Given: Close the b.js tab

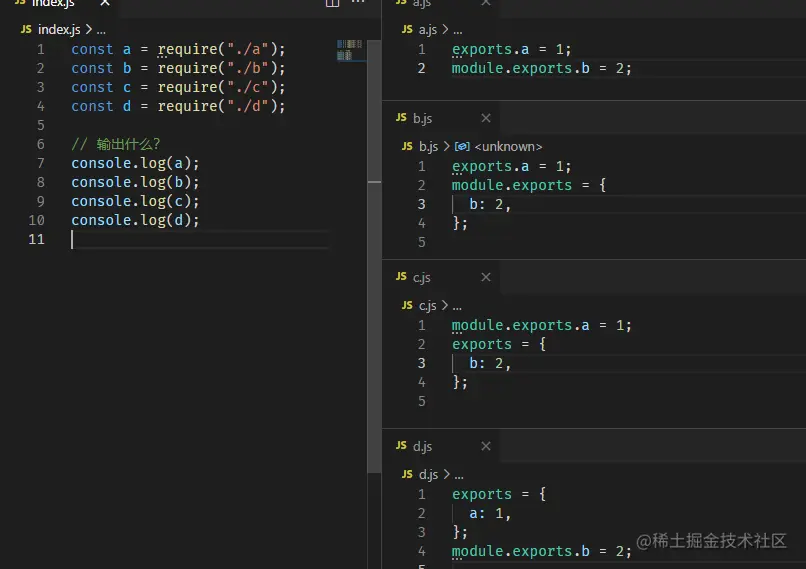Looking at the screenshot, I should [486, 118].
